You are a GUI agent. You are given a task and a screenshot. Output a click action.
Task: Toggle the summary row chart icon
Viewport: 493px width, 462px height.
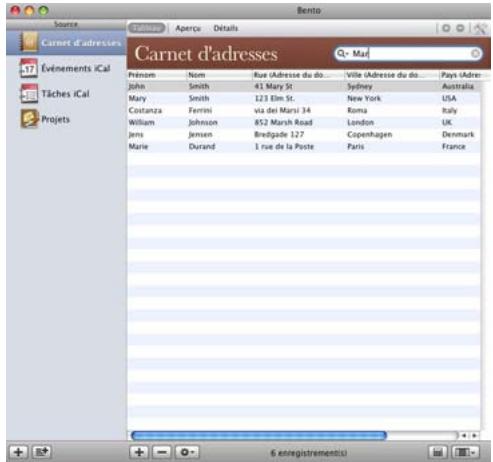pos(438,452)
